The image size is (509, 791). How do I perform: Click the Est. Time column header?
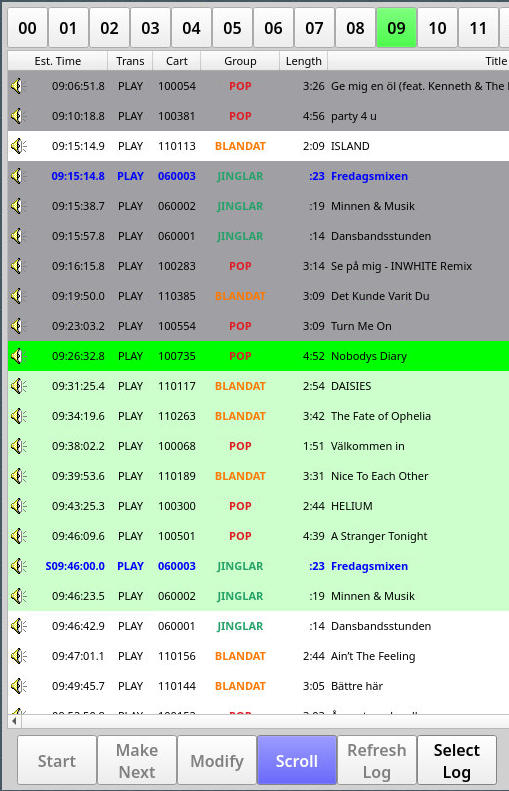pyautogui.click(x=58, y=61)
